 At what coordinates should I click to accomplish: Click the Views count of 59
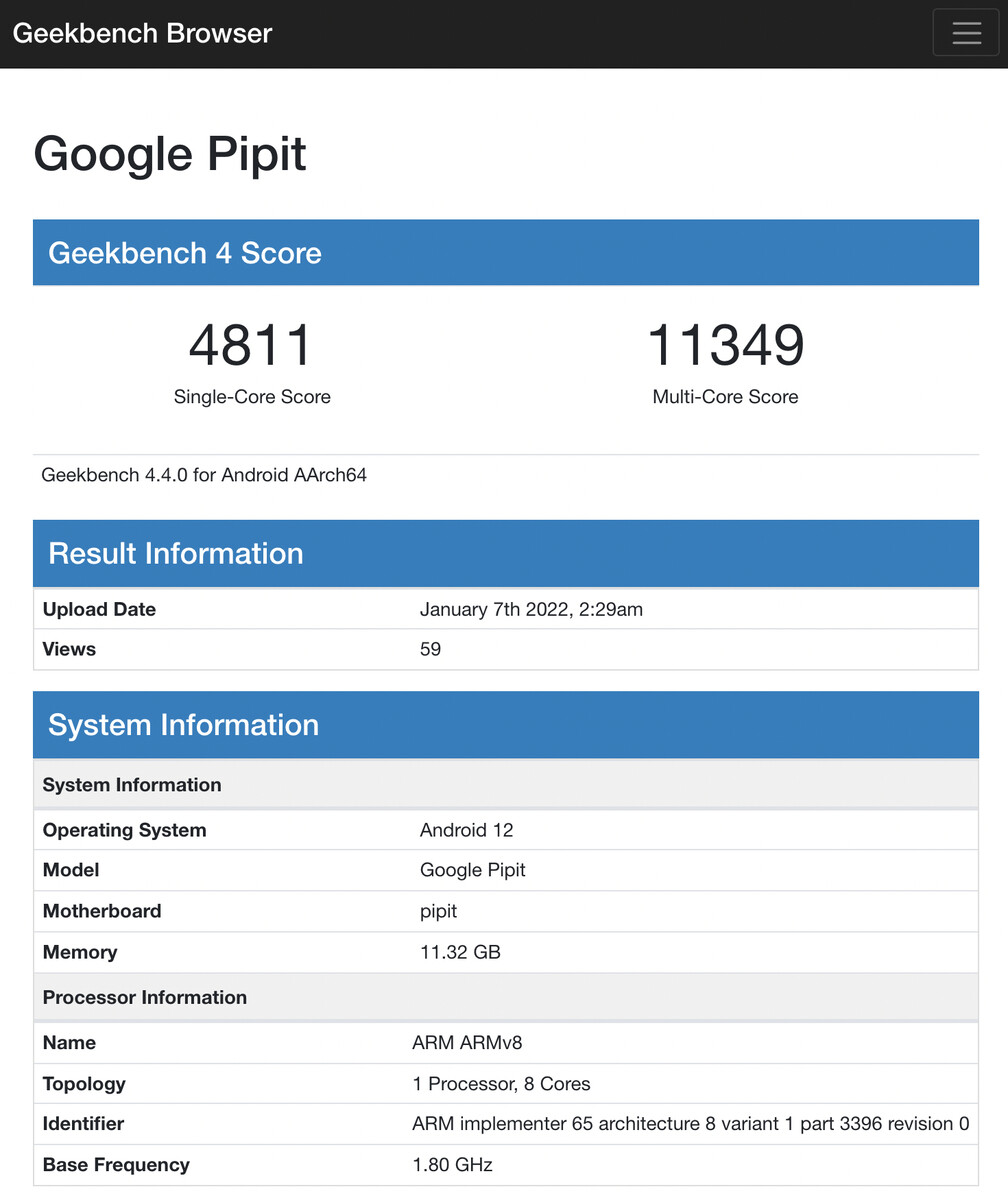coord(430,649)
